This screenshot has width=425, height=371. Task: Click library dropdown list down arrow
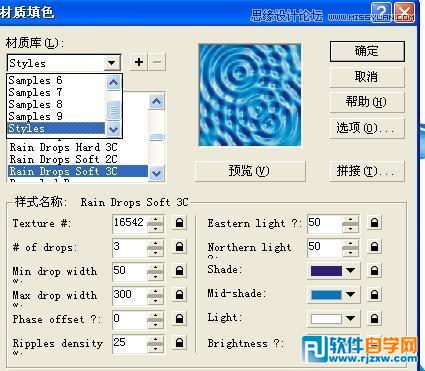[113, 129]
